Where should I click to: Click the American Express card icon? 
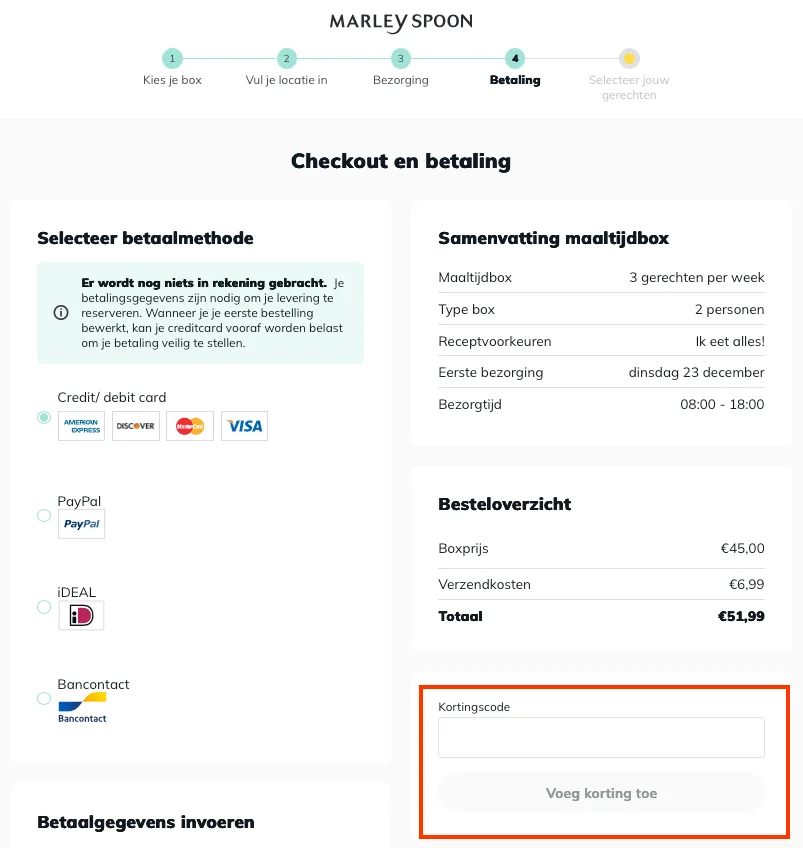(x=82, y=426)
